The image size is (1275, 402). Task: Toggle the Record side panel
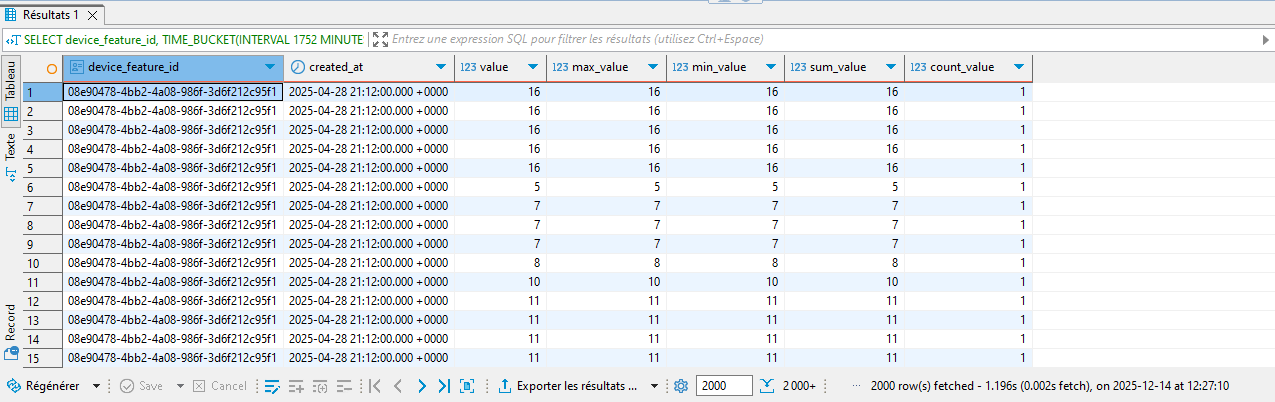point(11,330)
